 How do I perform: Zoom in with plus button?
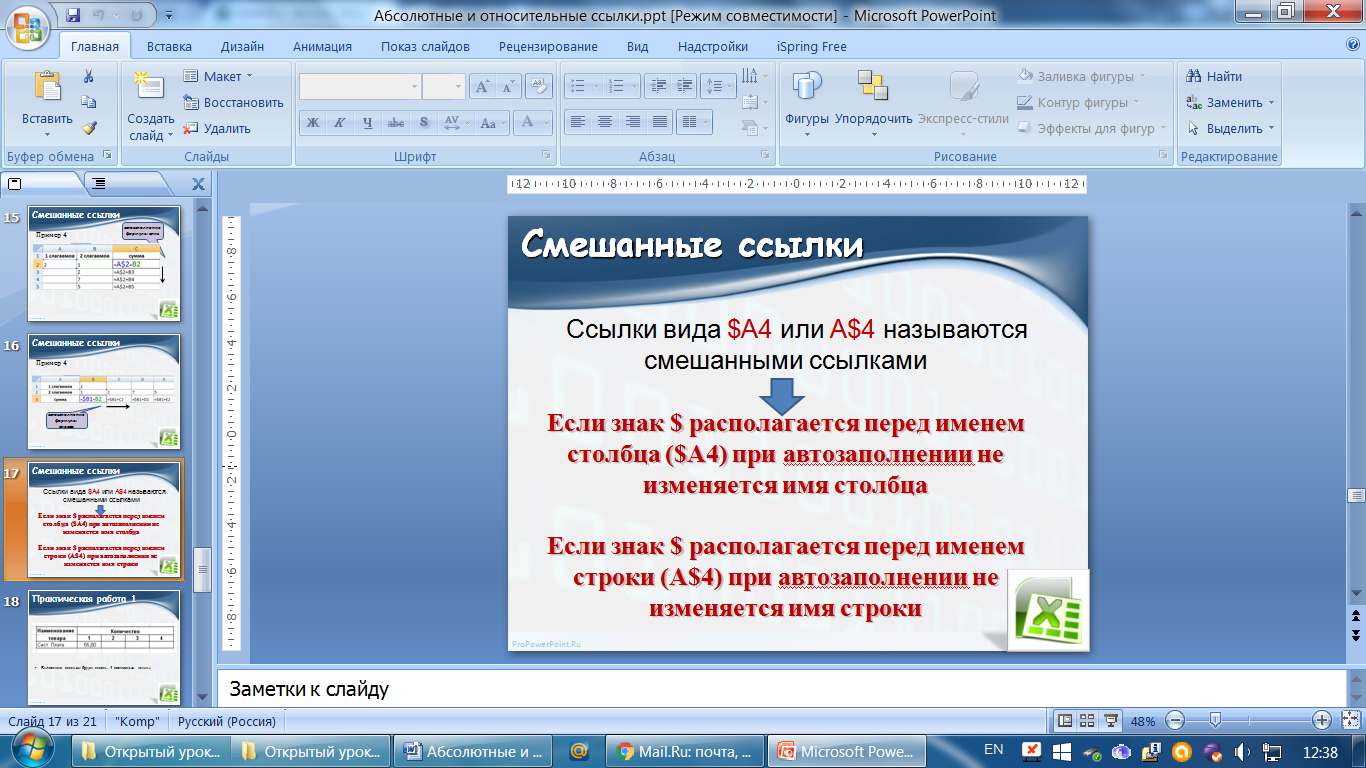coord(1321,720)
